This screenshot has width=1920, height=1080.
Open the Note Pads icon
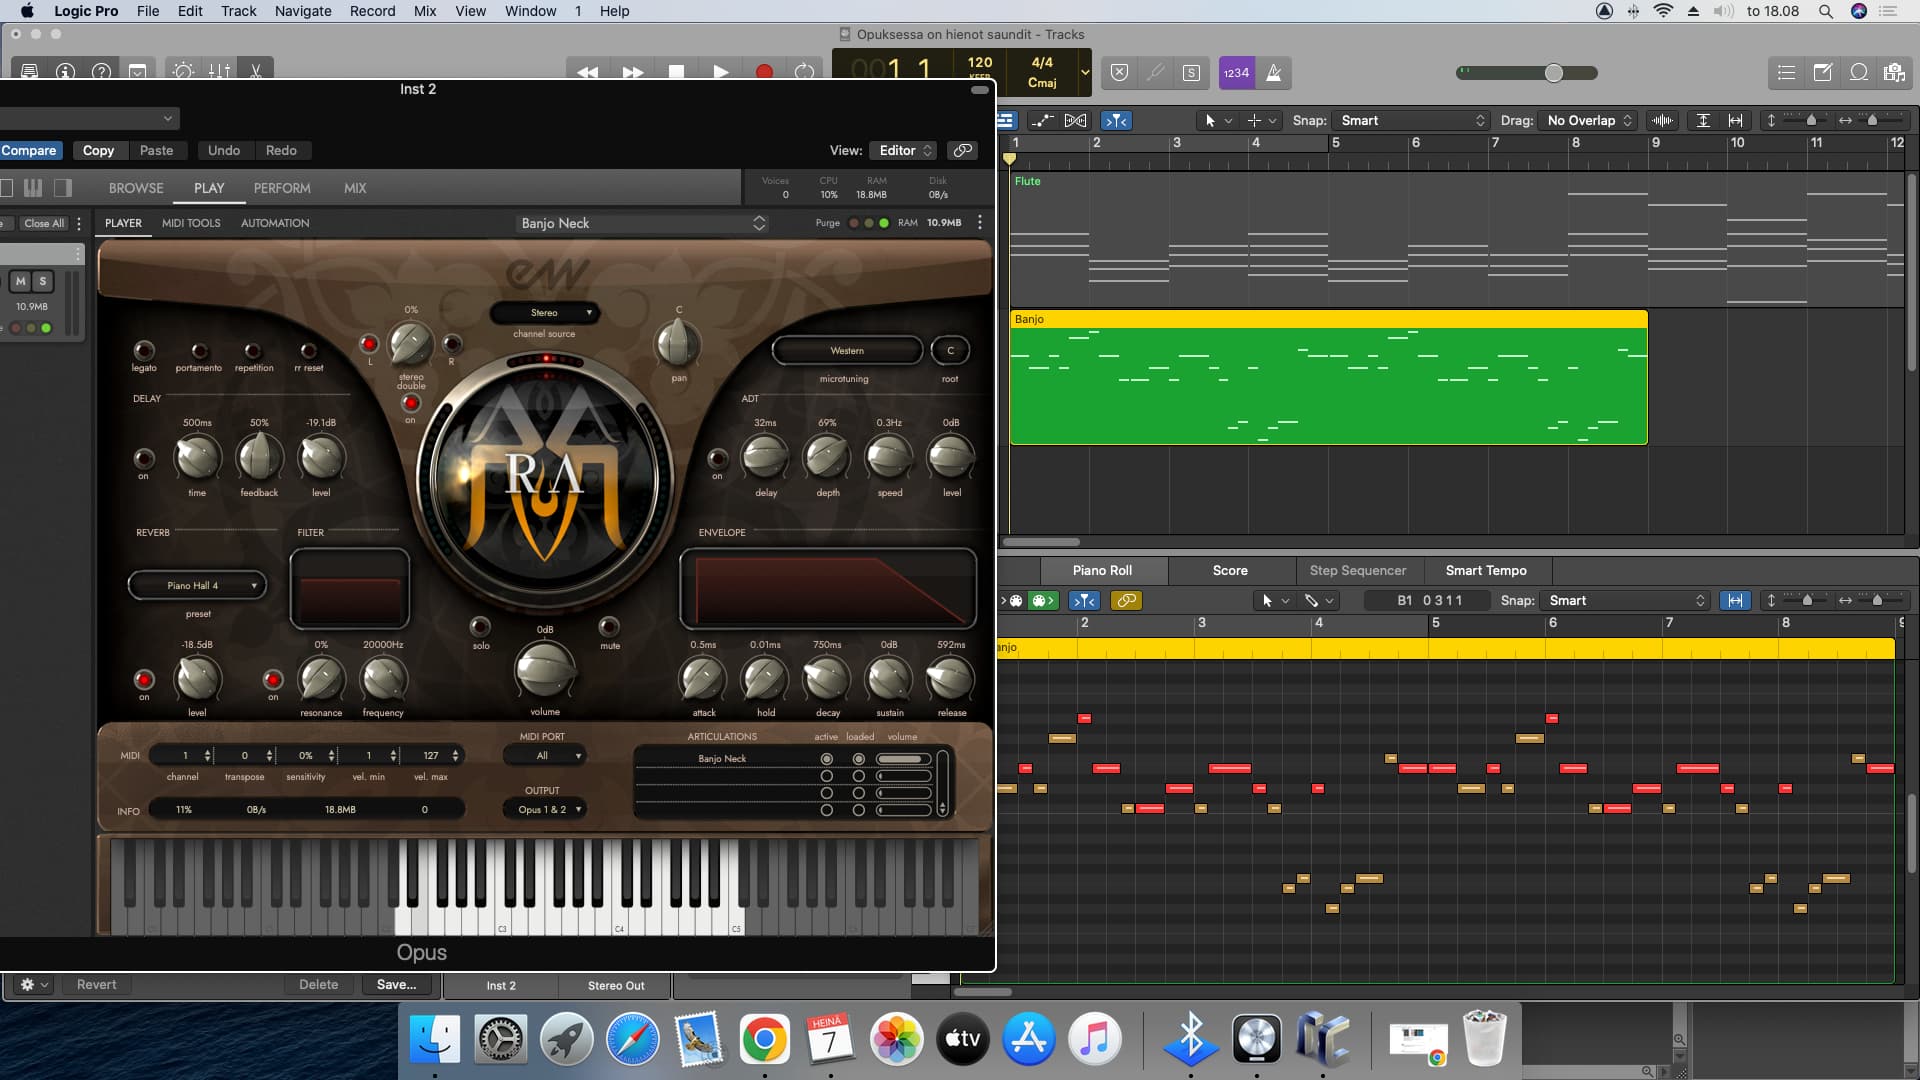coord(1822,73)
